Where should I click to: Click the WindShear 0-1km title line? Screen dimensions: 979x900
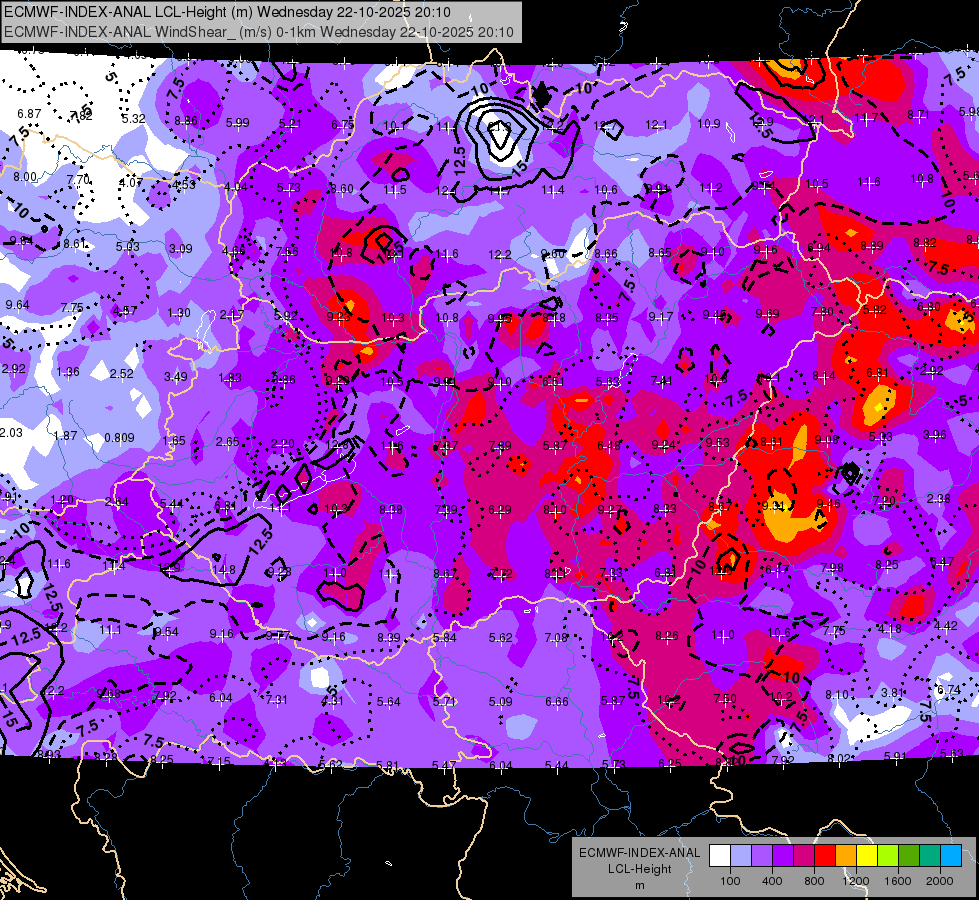258,32
